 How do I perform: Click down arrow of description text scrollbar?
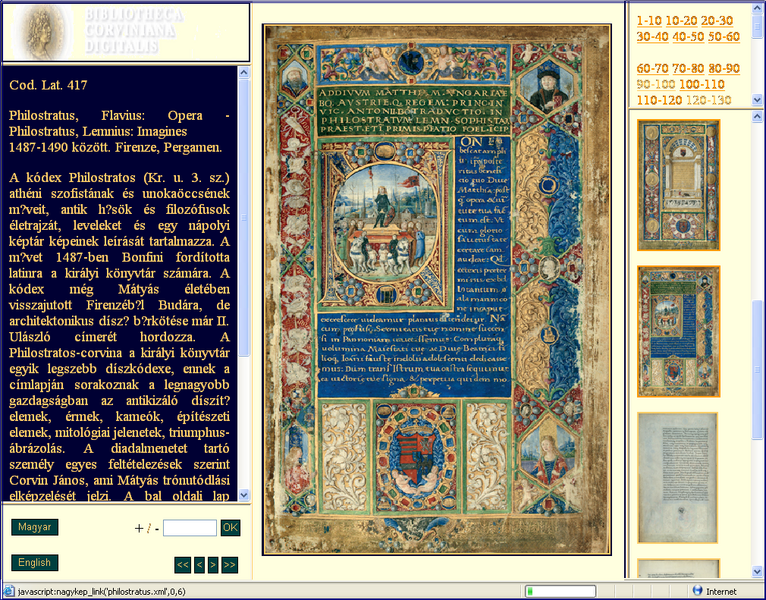tap(244, 494)
